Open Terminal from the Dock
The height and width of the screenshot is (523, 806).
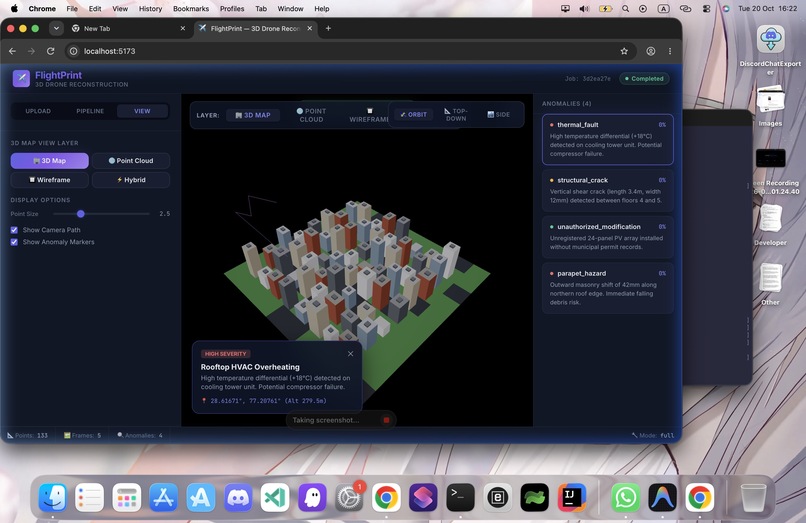click(460, 497)
